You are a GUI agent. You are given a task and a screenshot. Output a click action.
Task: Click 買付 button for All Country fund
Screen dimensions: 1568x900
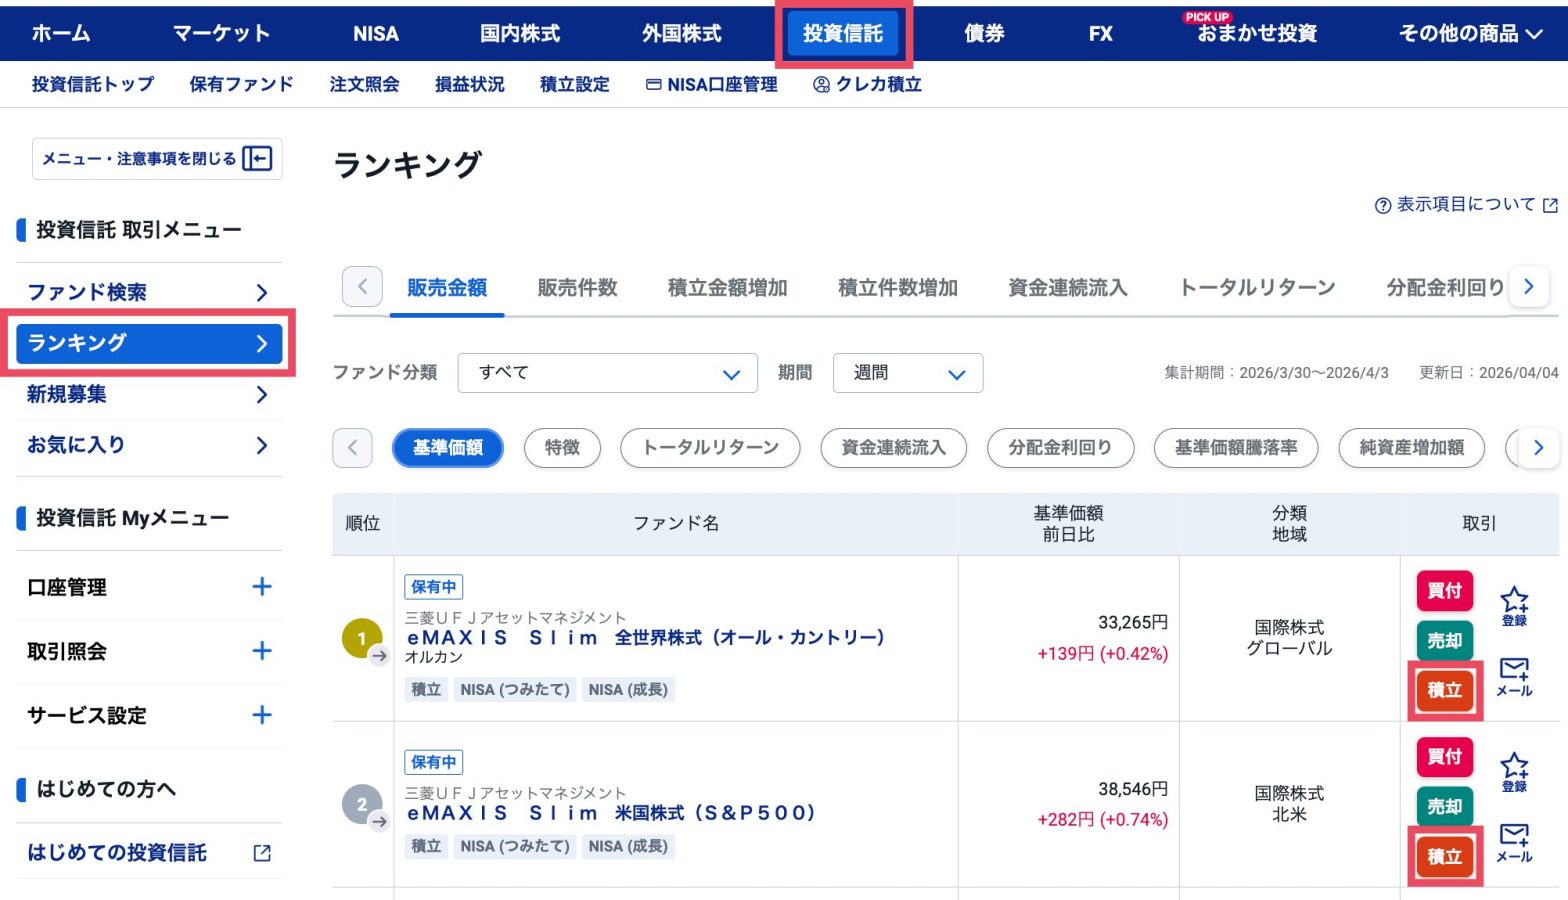1444,591
